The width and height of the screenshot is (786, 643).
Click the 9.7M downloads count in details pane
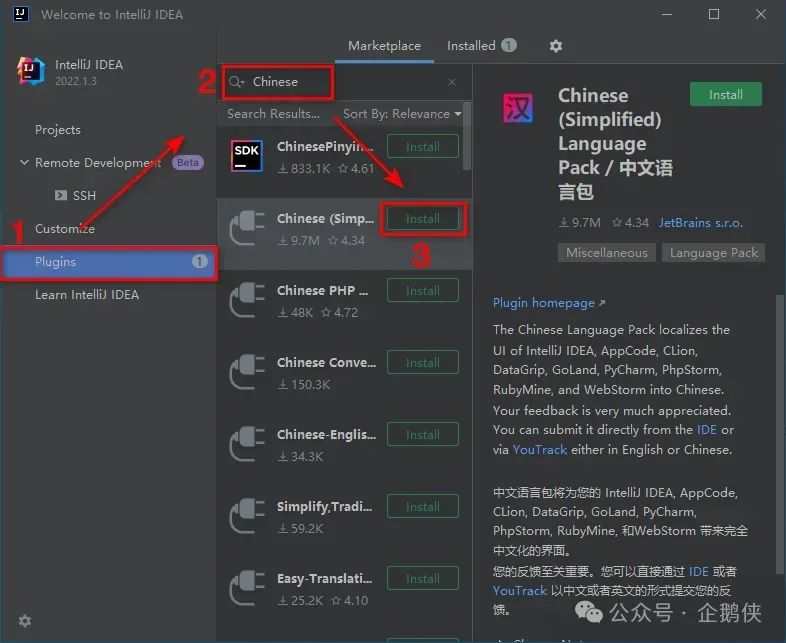pyautogui.click(x=579, y=223)
